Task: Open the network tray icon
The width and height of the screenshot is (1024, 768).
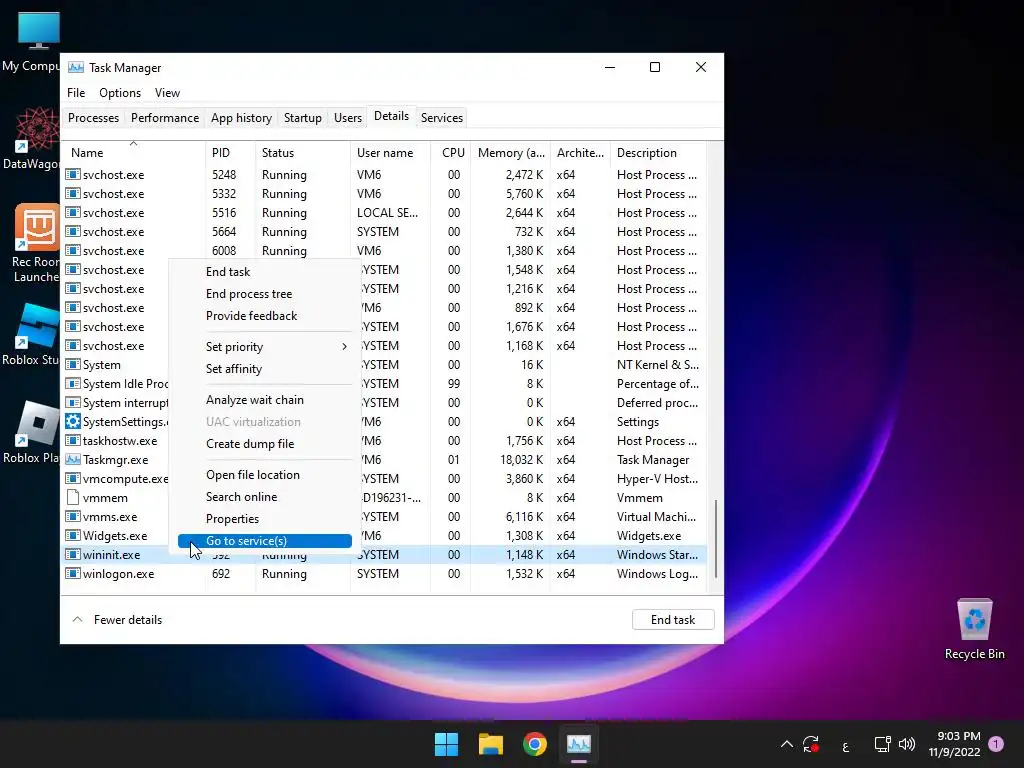Action: [882, 744]
